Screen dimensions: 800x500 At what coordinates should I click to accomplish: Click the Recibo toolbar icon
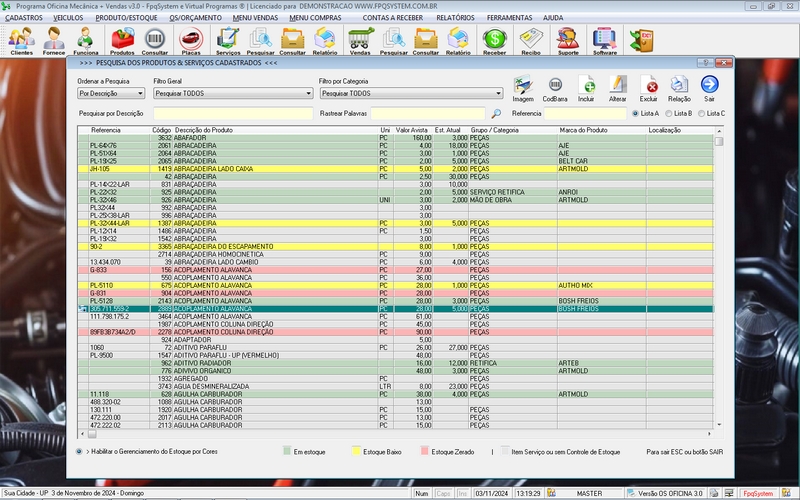[531, 40]
